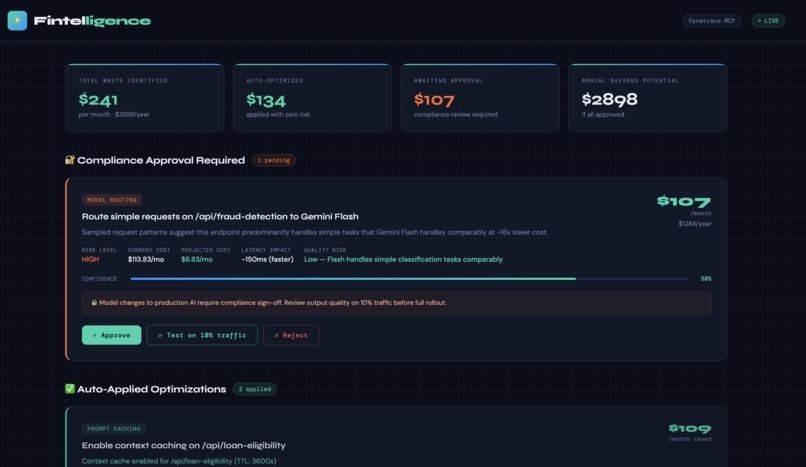Click the 'Enable context caching on /api/loan-eligibility' title
Viewport: 806px width, 467px height.
pyautogui.click(x=184, y=445)
